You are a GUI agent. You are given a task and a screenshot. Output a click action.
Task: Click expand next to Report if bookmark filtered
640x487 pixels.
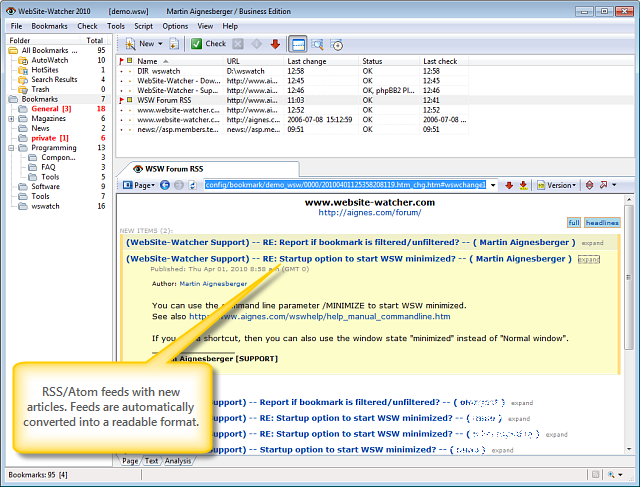tap(592, 243)
